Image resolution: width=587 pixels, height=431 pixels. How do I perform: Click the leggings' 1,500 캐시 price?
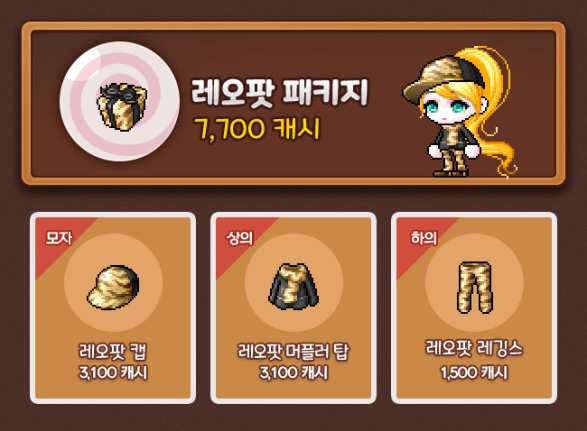(x=474, y=373)
